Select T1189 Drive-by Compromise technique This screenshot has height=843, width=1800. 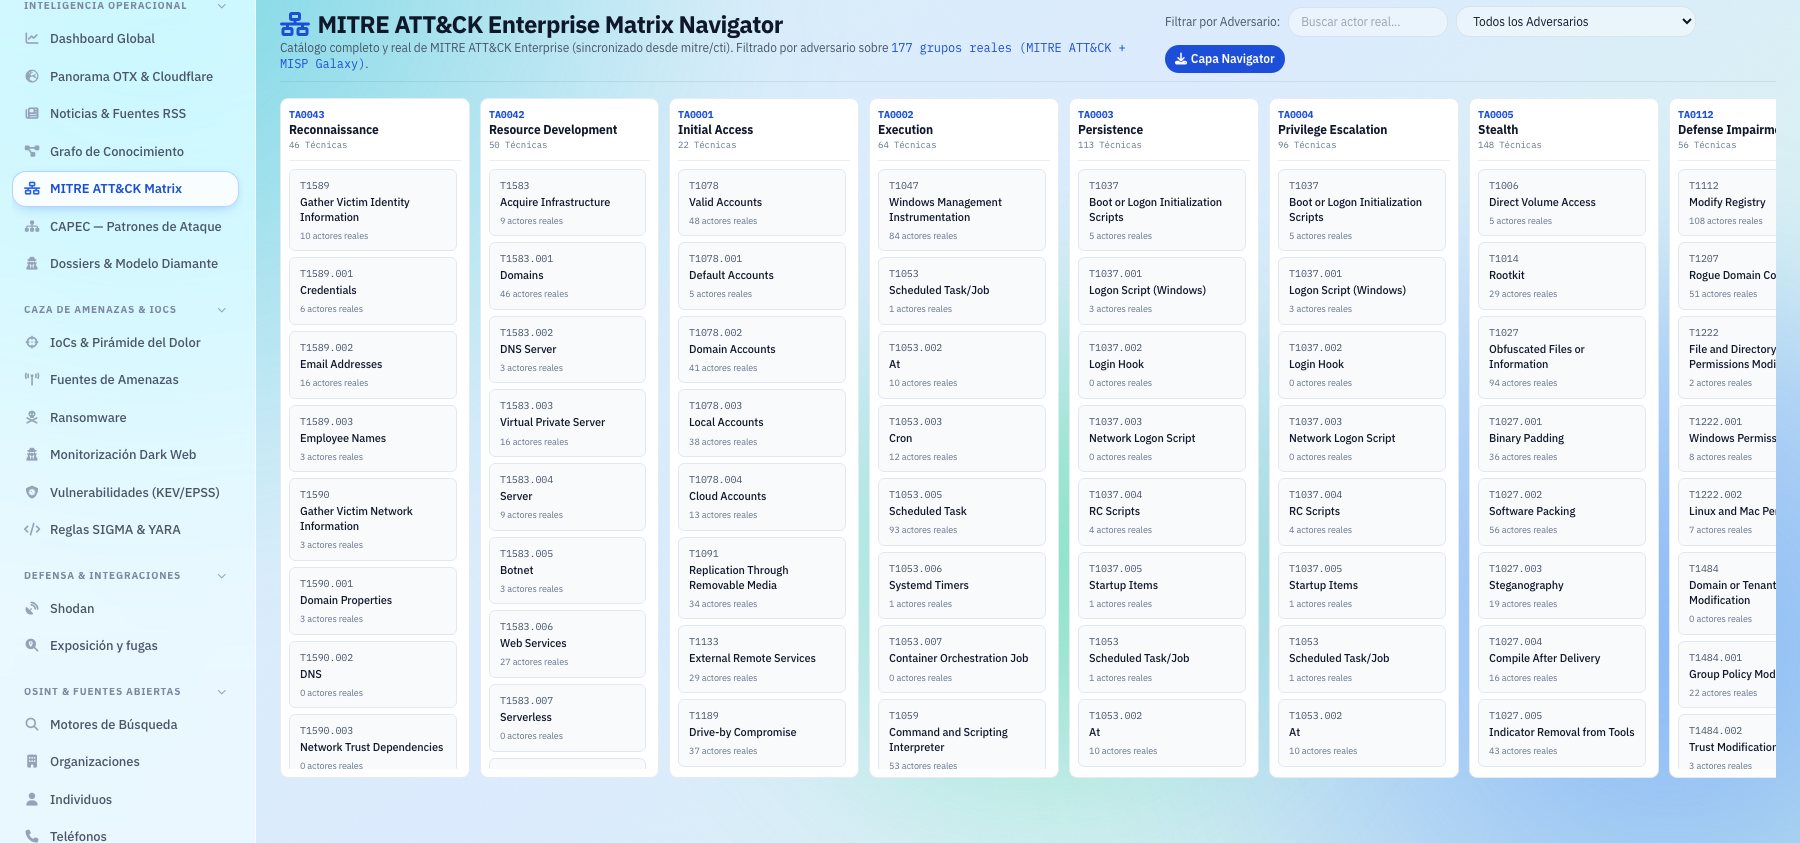click(762, 733)
